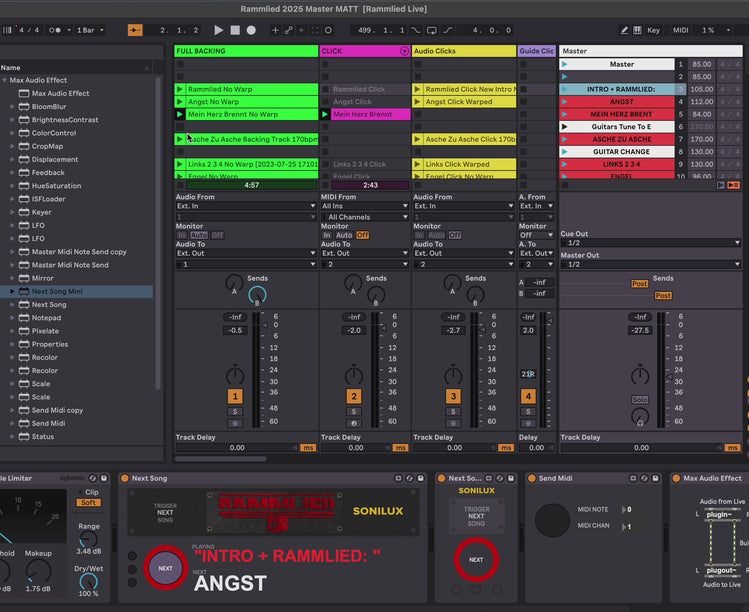Screen dimensions: 749x612
Task: Click the transport Stop button
Action: 235,30
